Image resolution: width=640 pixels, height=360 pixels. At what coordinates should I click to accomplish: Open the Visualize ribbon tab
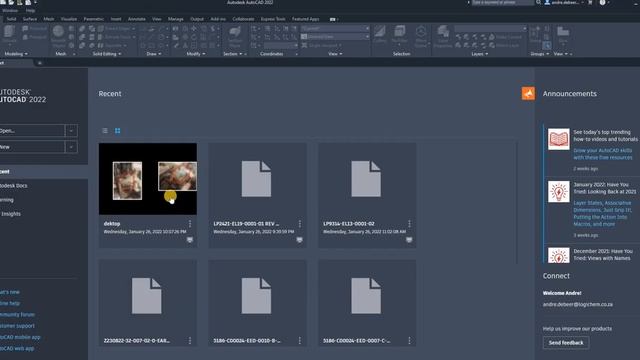(x=69, y=19)
